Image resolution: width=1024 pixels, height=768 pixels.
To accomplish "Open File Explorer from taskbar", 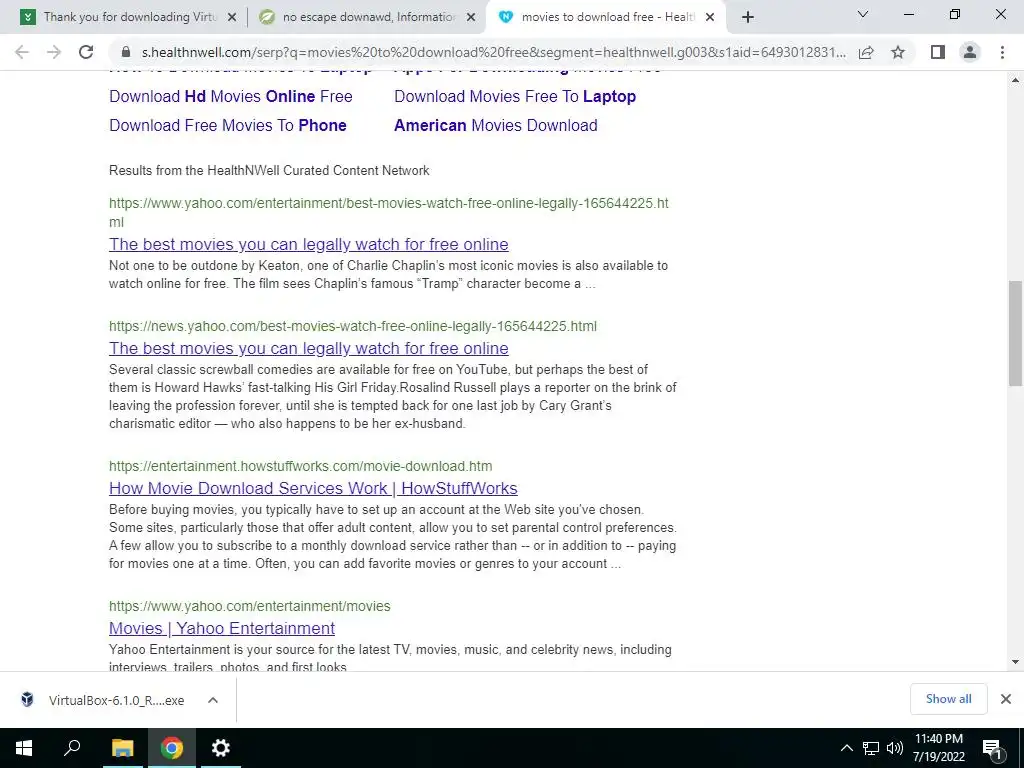I will [122, 748].
